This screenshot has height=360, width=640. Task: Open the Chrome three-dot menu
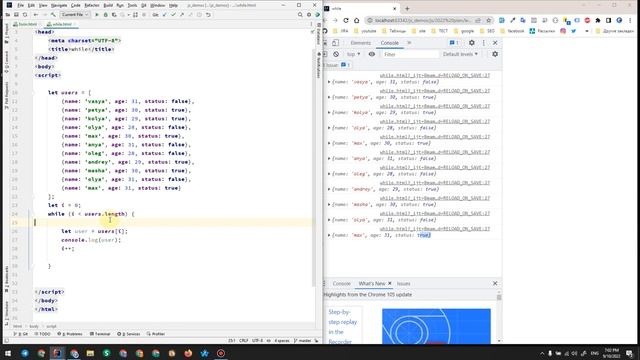[x=630, y=20]
